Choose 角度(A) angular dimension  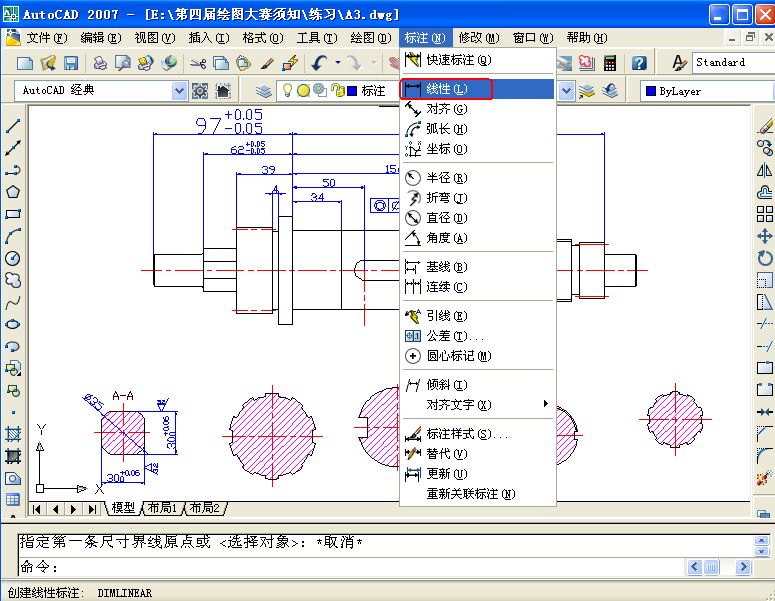click(477, 238)
